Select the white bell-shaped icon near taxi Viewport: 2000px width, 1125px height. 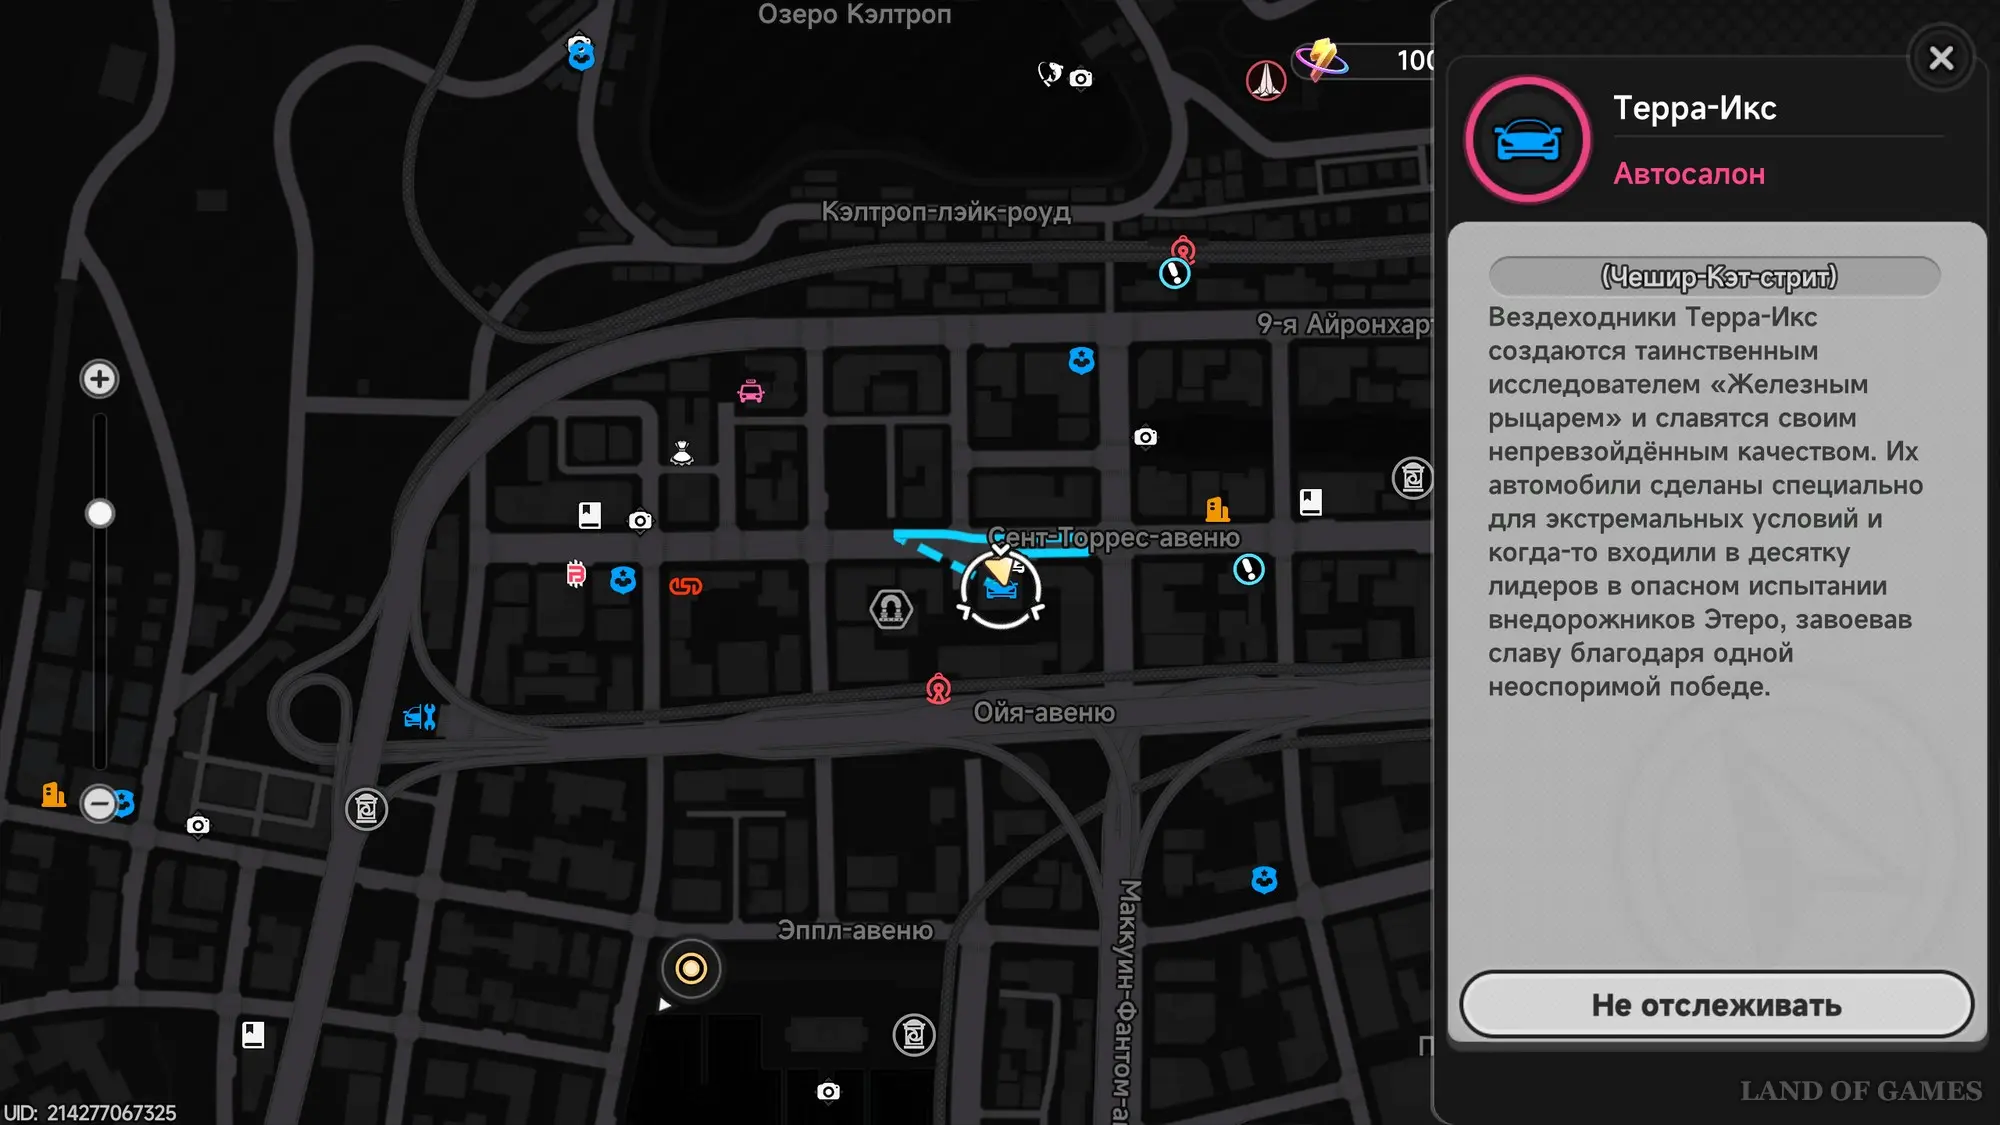[682, 453]
